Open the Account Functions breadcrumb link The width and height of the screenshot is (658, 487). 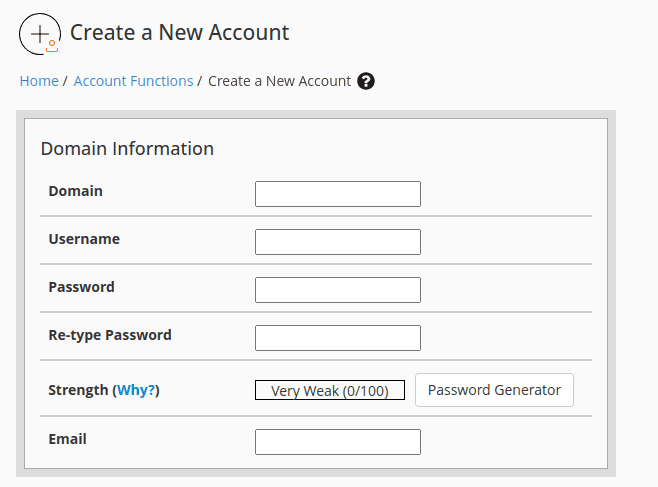(x=133, y=81)
